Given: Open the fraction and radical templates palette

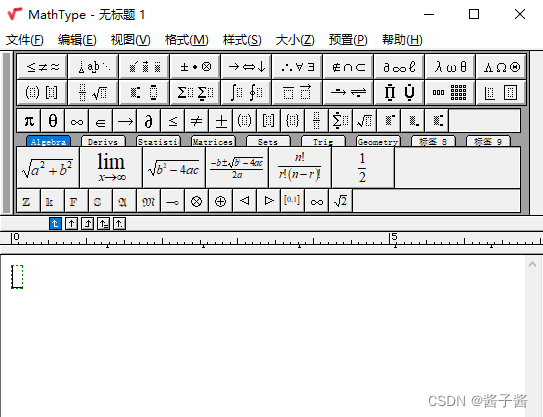Looking at the screenshot, I should [93, 92].
